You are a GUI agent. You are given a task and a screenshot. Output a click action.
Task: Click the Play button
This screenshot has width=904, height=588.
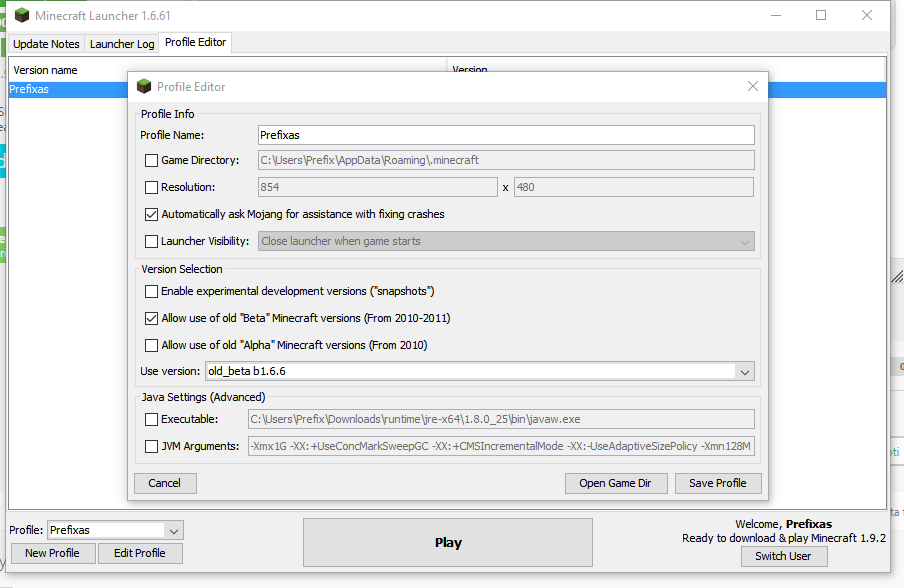(x=448, y=542)
